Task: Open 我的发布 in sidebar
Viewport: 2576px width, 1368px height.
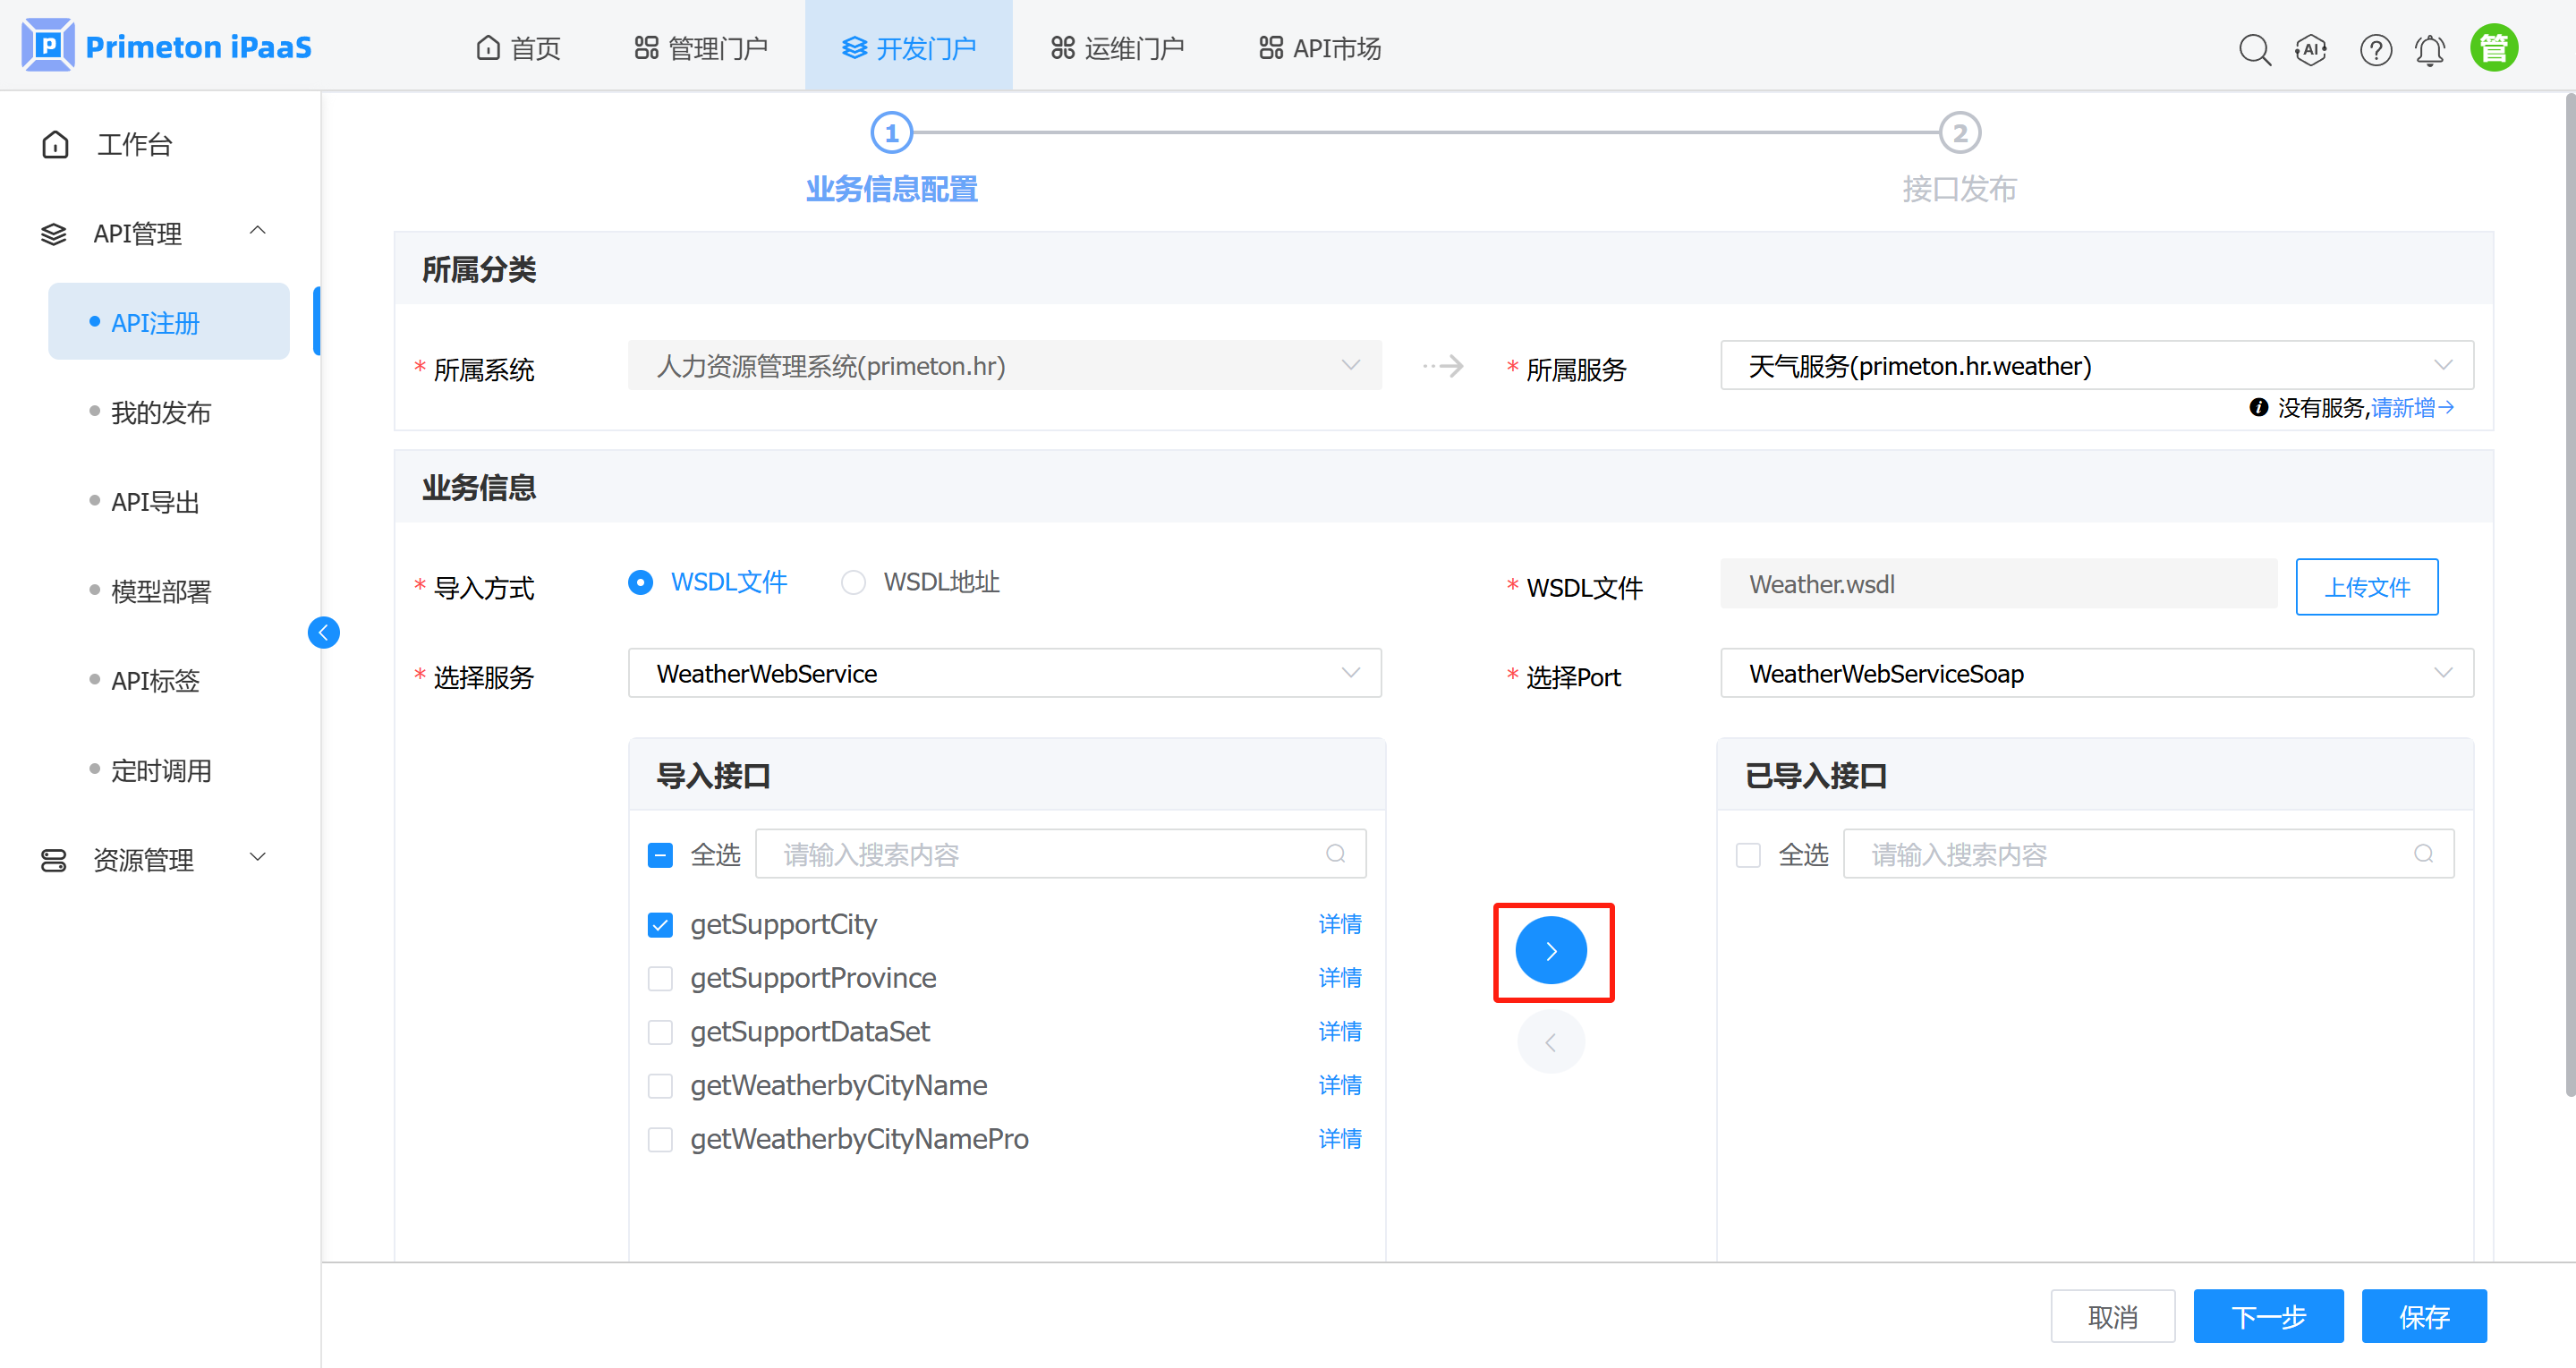Action: (x=161, y=412)
